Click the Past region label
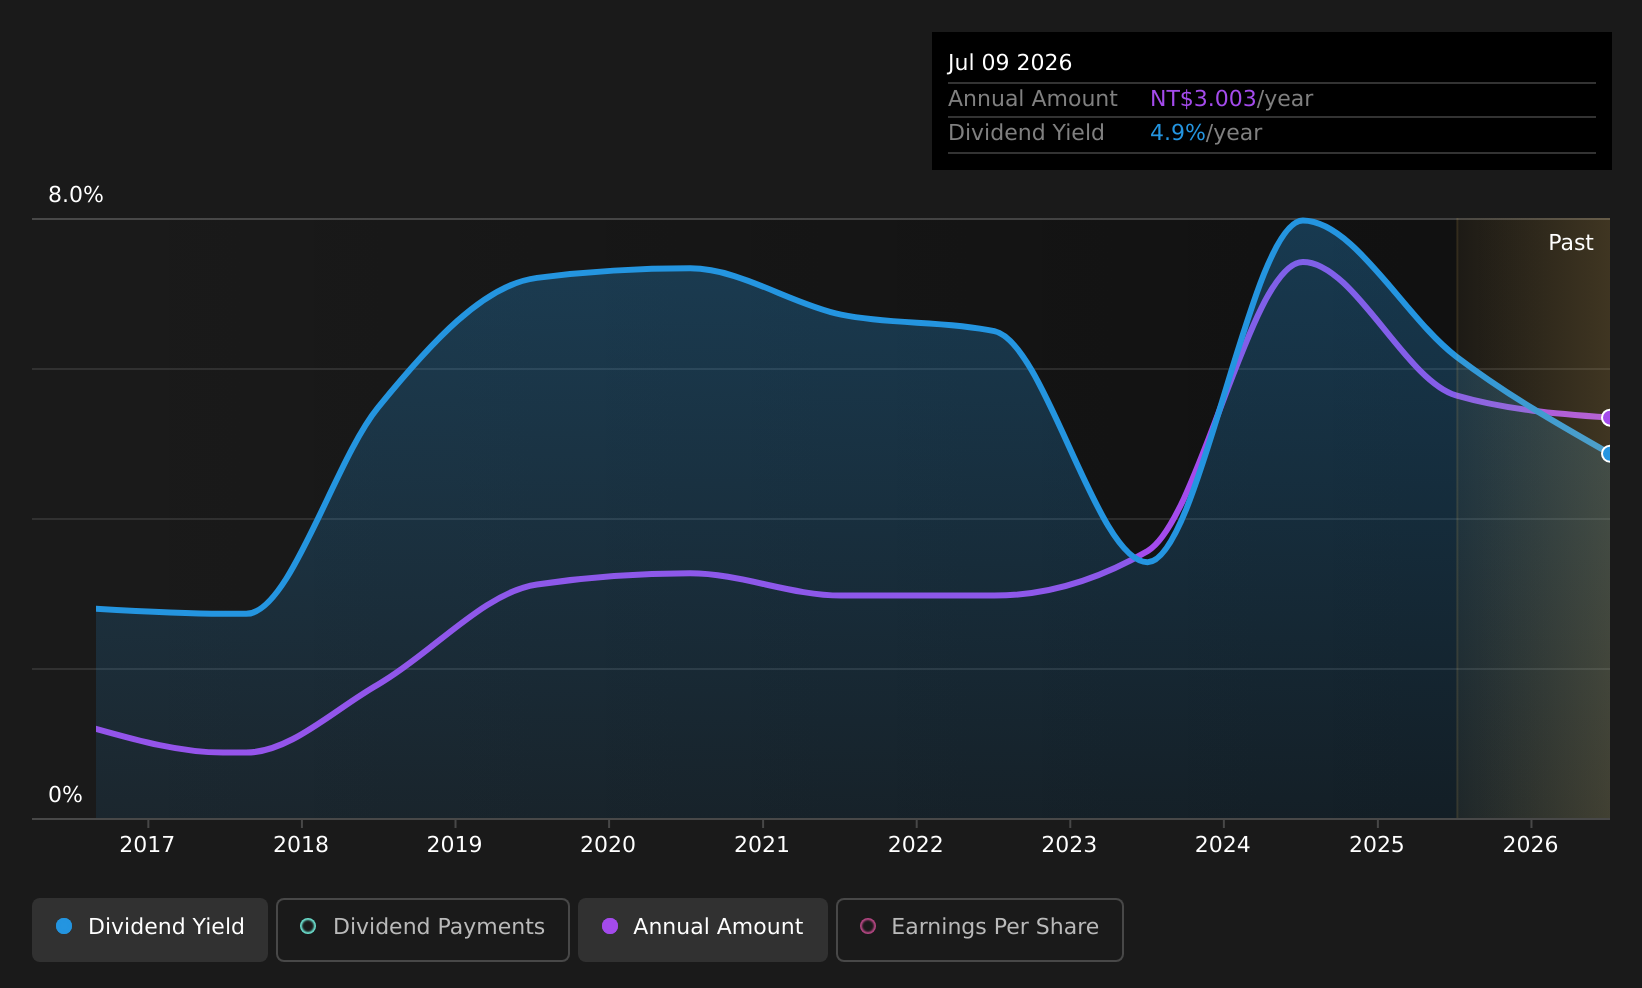This screenshot has width=1642, height=988. point(1571,243)
